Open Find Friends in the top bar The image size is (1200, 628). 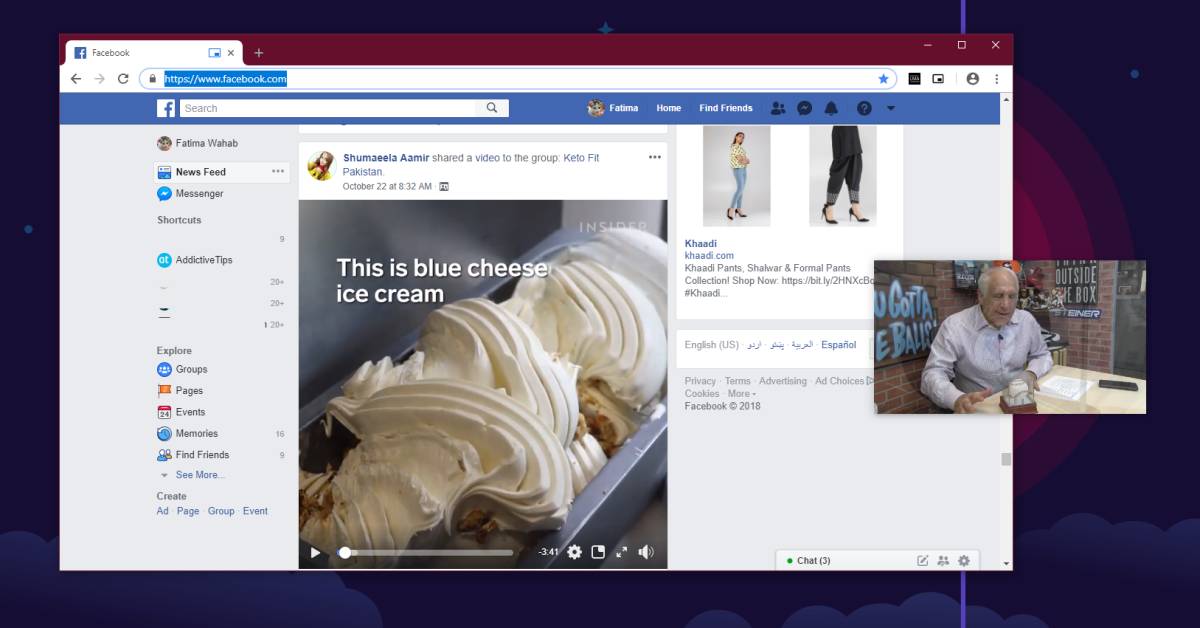tap(726, 108)
